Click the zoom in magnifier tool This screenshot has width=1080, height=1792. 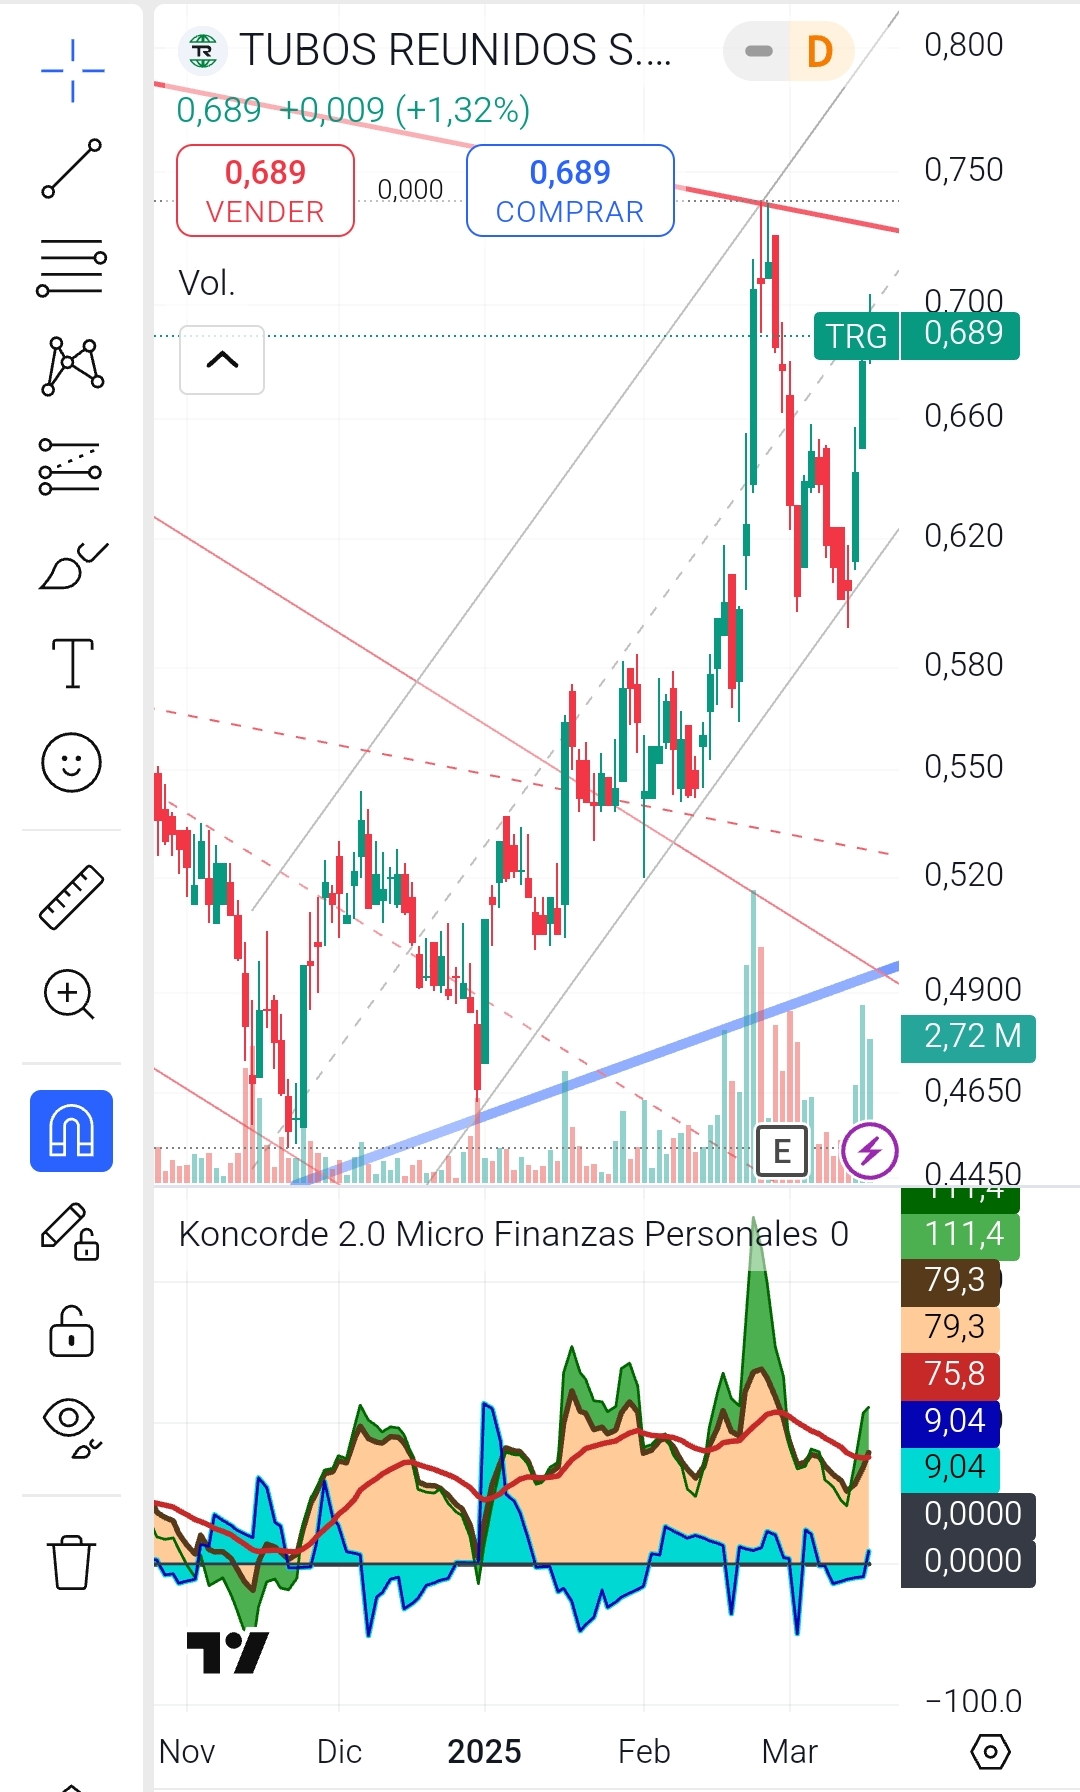[70, 994]
